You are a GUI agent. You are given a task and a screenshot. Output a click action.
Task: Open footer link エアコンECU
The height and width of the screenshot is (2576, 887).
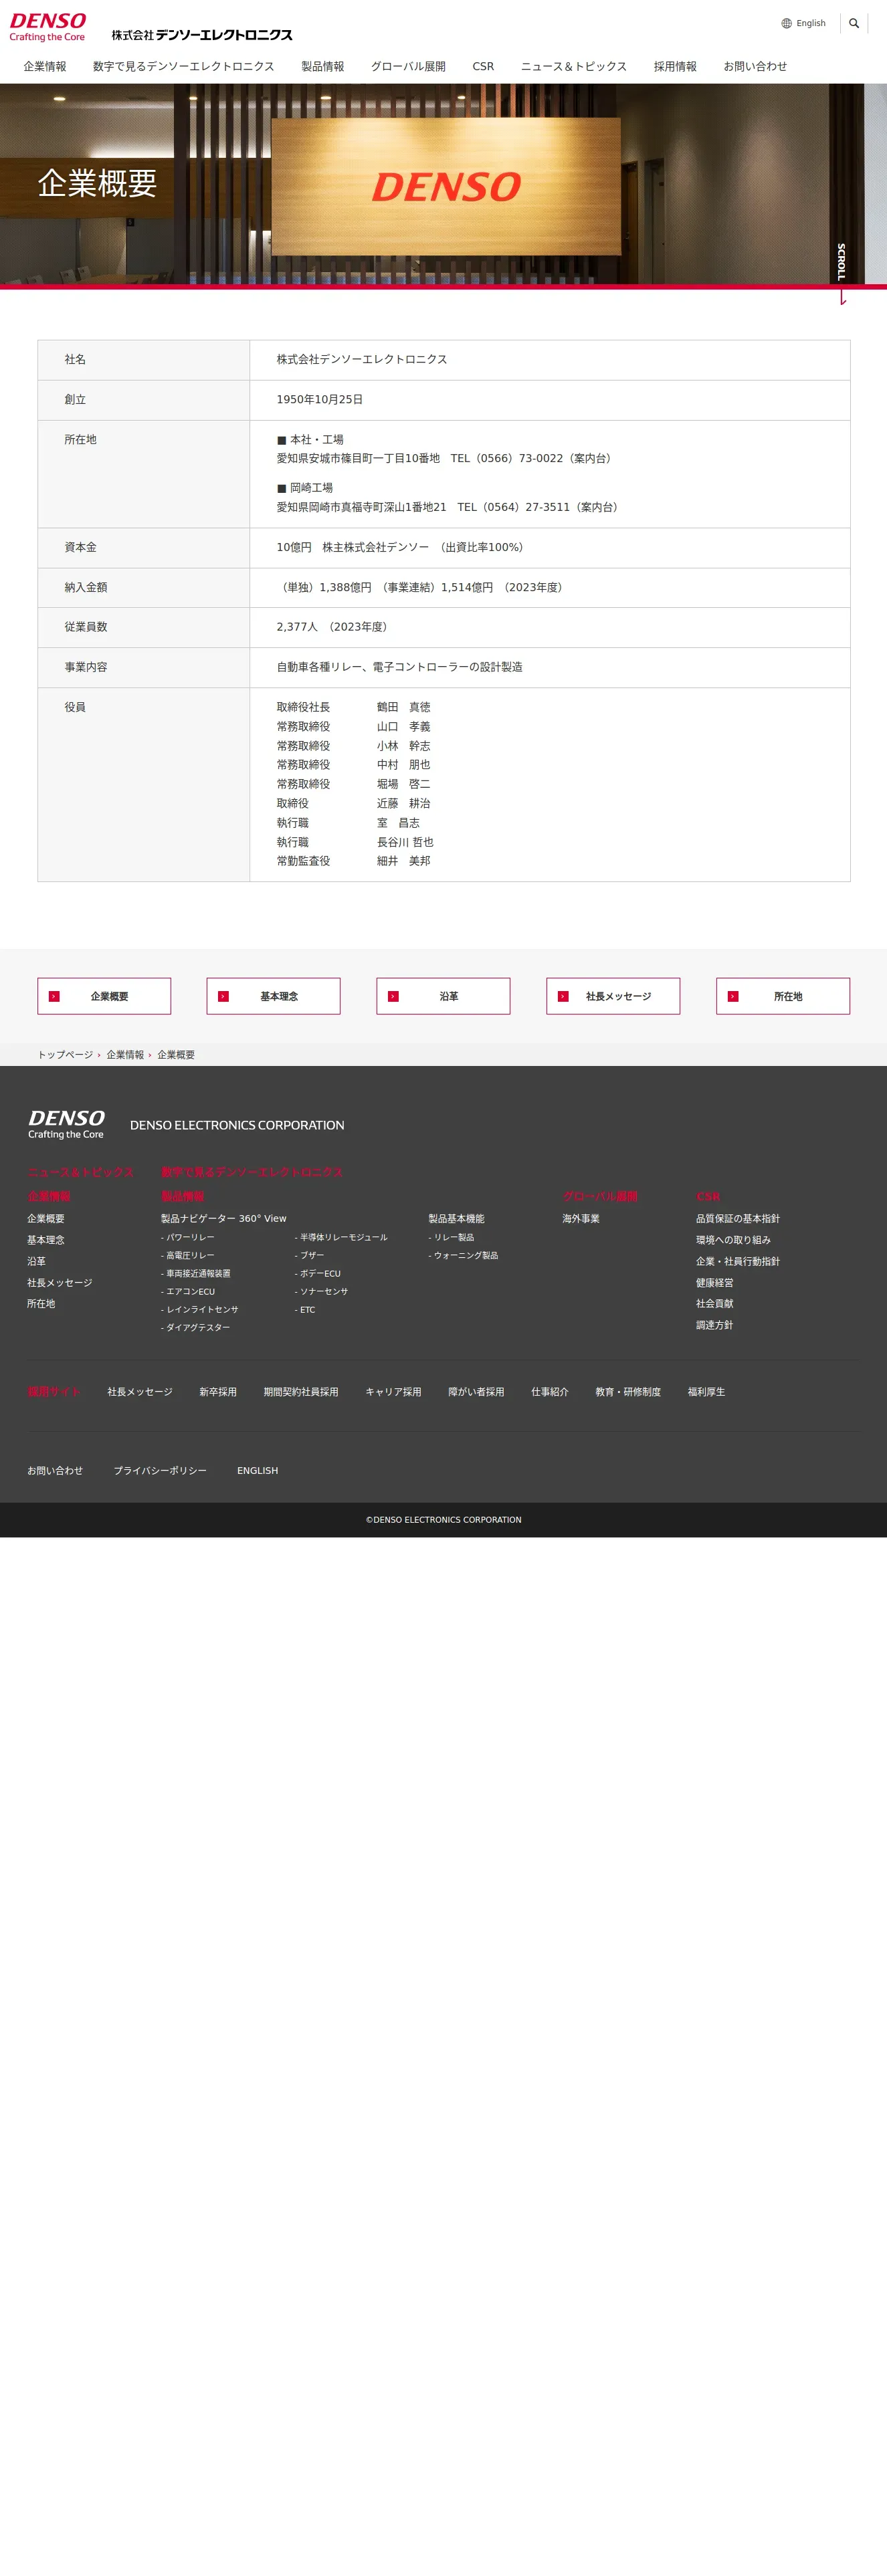(x=188, y=1291)
